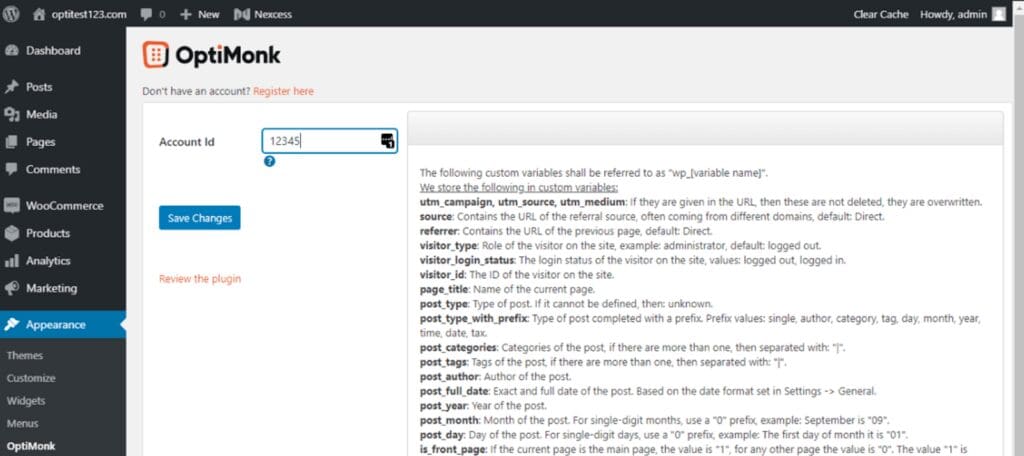Click the admin avatar thumbnail

pos(999,15)
